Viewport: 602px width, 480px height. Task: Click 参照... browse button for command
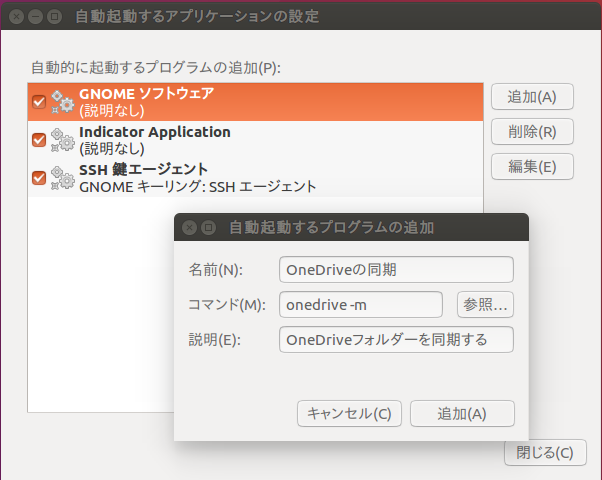point(485,305)
